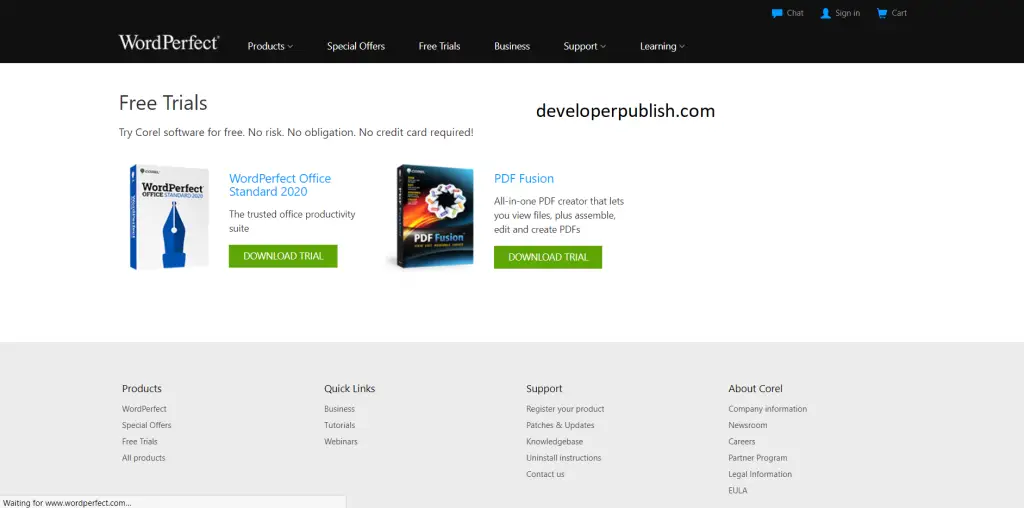Screen dimensions: 1024x508
Task: Open the Legal Information link
Action: click(760, 474)
